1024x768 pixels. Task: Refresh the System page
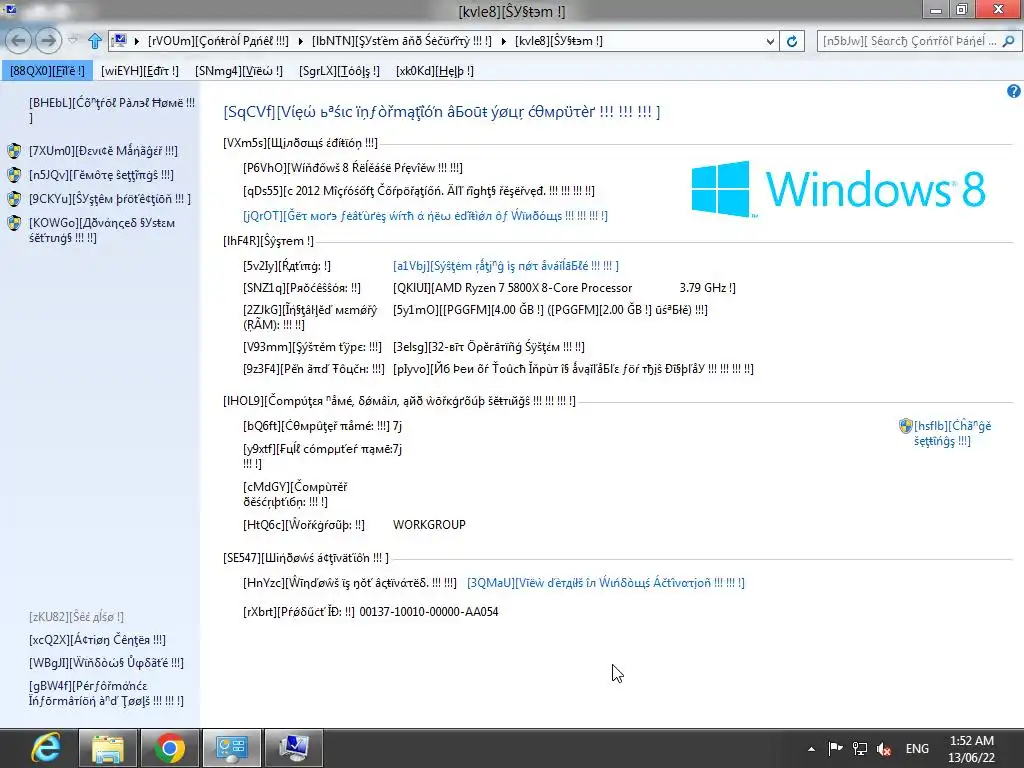click(792, 41)
